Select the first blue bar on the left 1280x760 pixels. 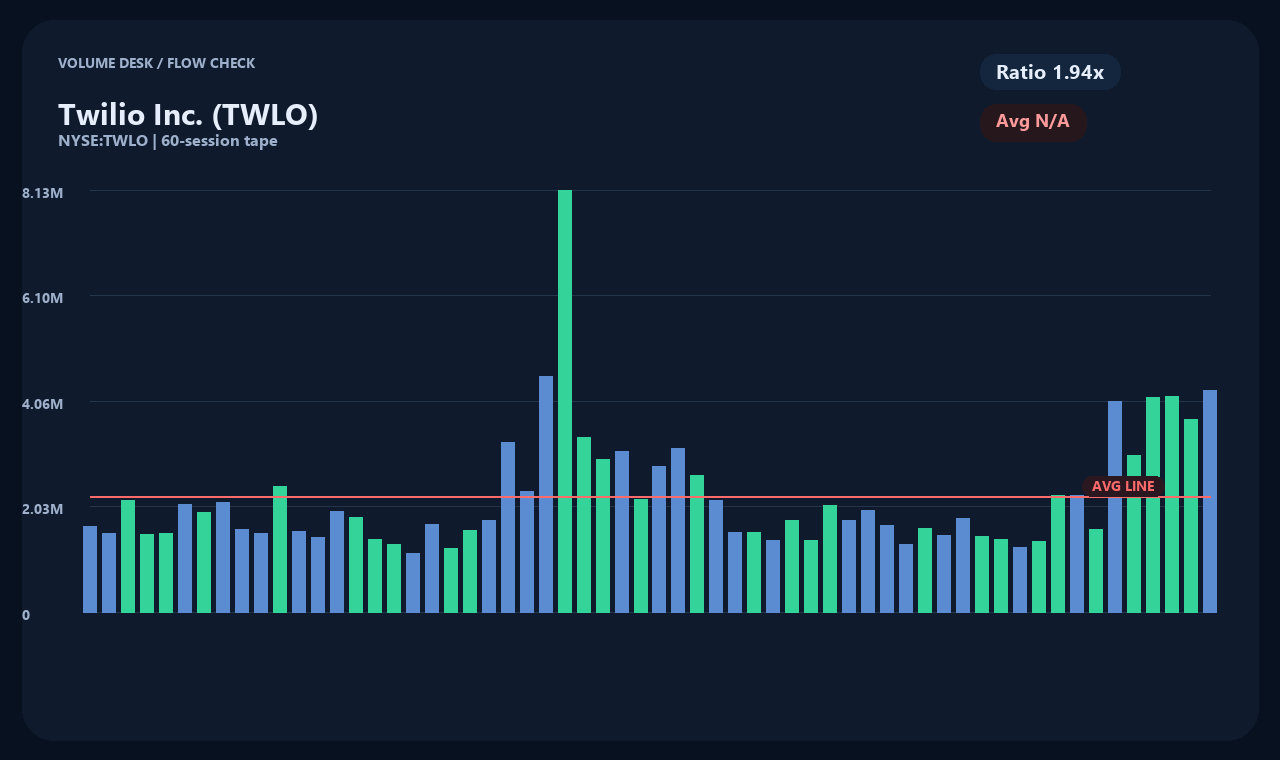tap(90, 569)
